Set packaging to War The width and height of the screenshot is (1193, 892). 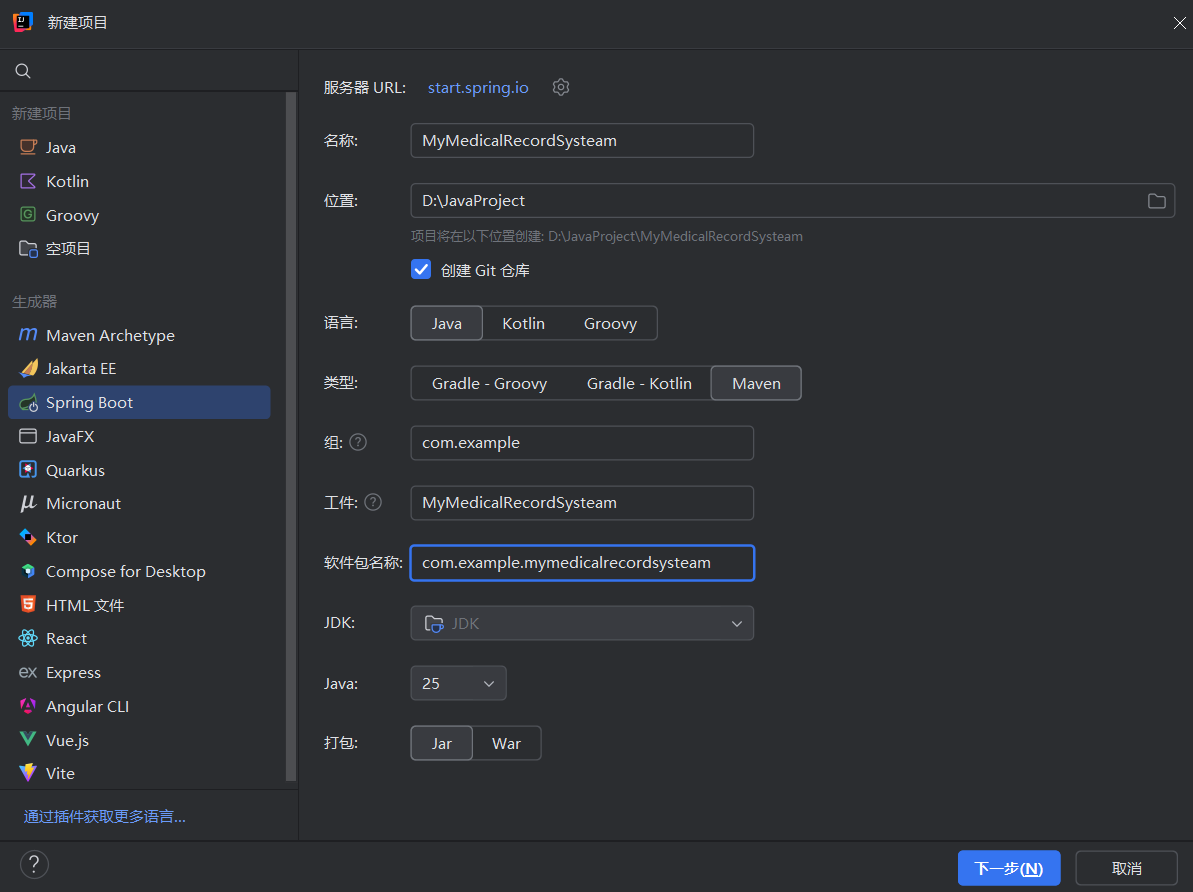[x=506, y=743]
